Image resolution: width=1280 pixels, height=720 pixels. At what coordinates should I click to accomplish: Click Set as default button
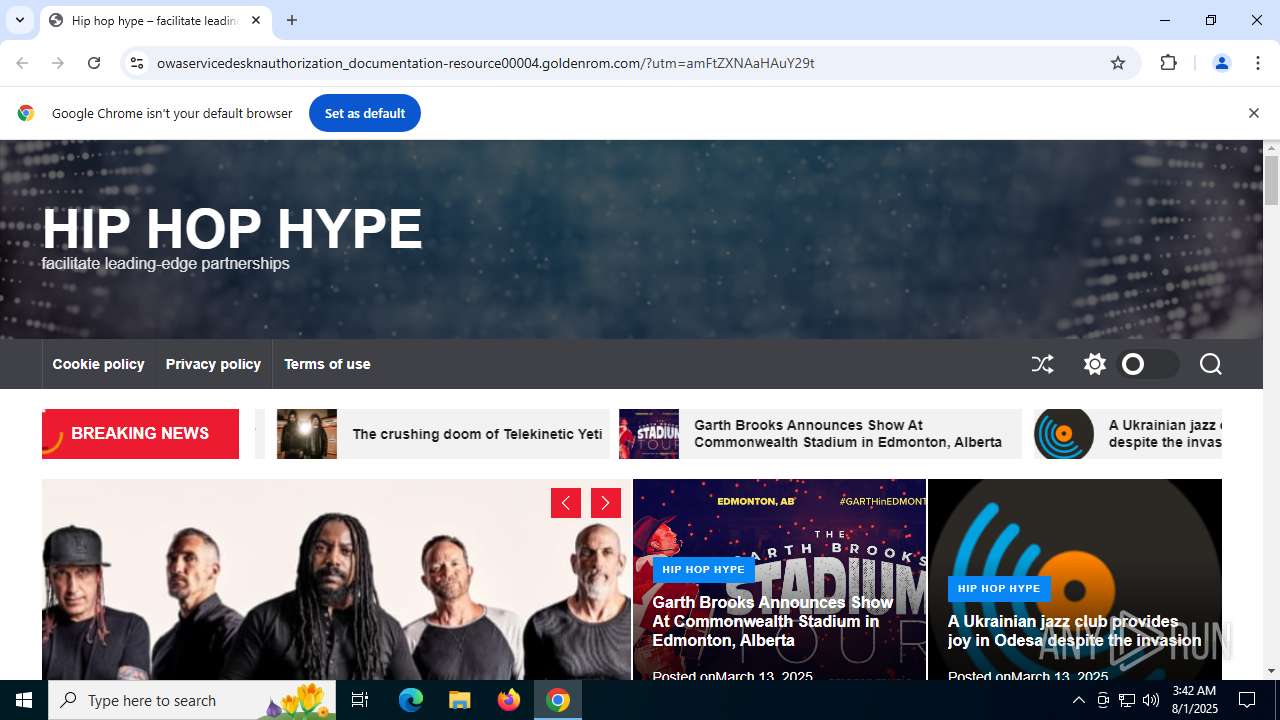tap(365, 113)
